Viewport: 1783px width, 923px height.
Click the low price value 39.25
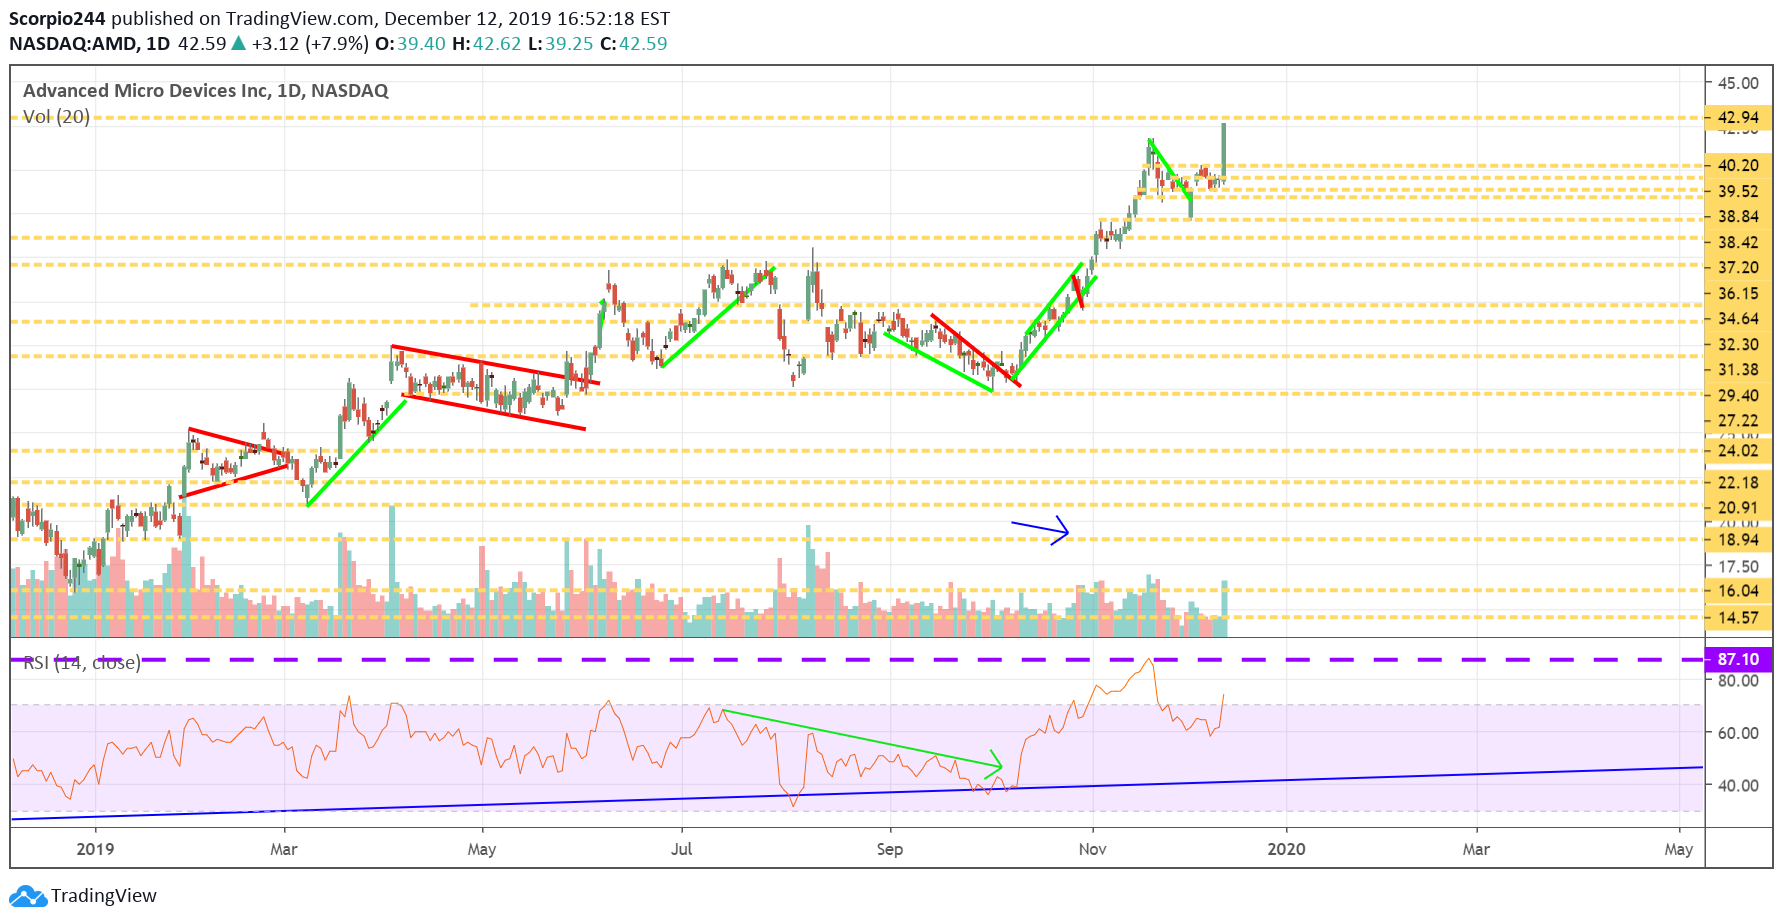click(x=569, y=44)
